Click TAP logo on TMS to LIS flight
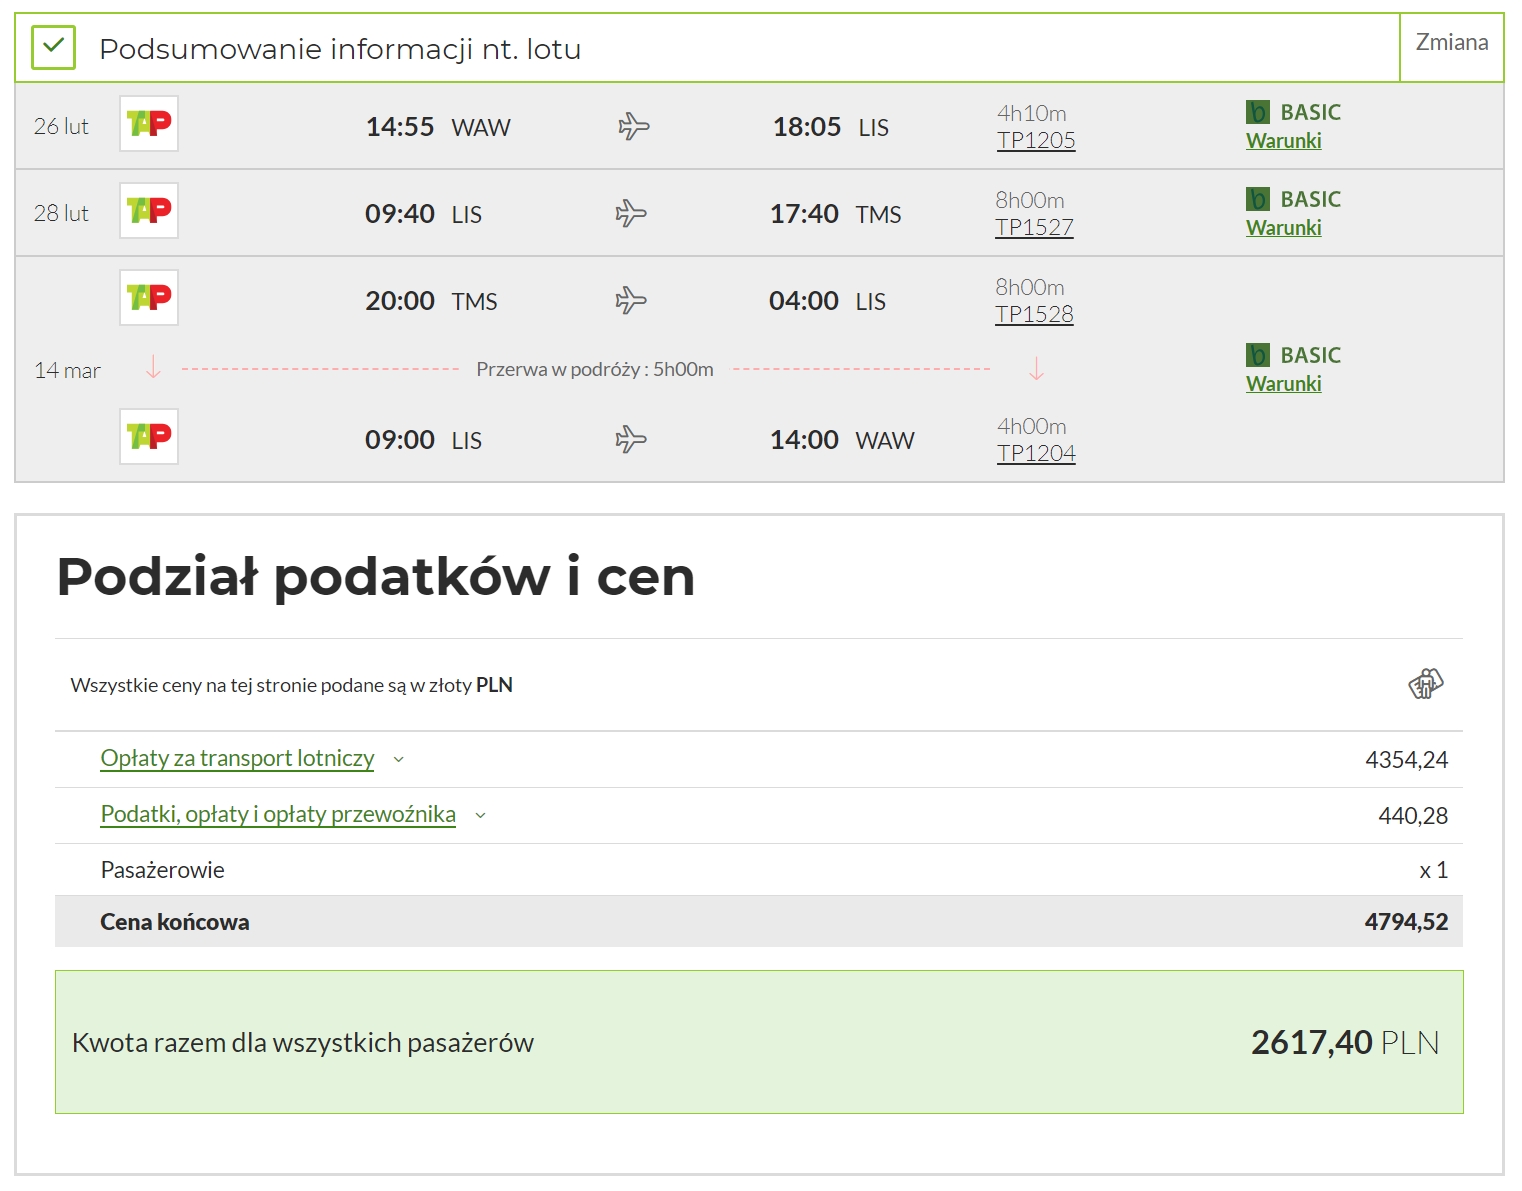 pos(149,298)
